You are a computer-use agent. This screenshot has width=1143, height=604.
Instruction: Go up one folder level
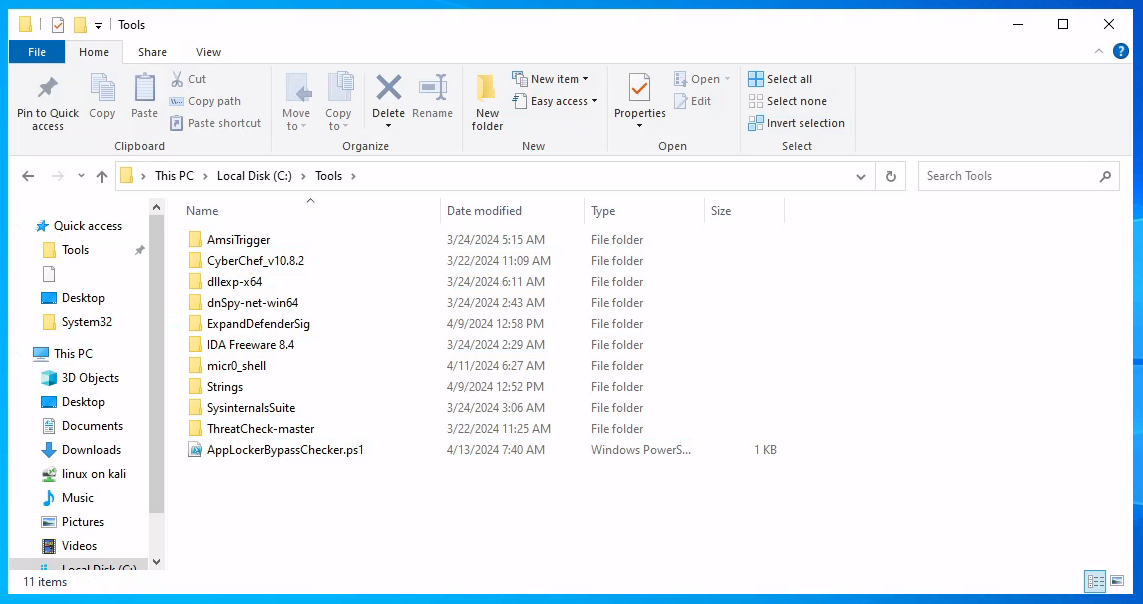point(102,176)
